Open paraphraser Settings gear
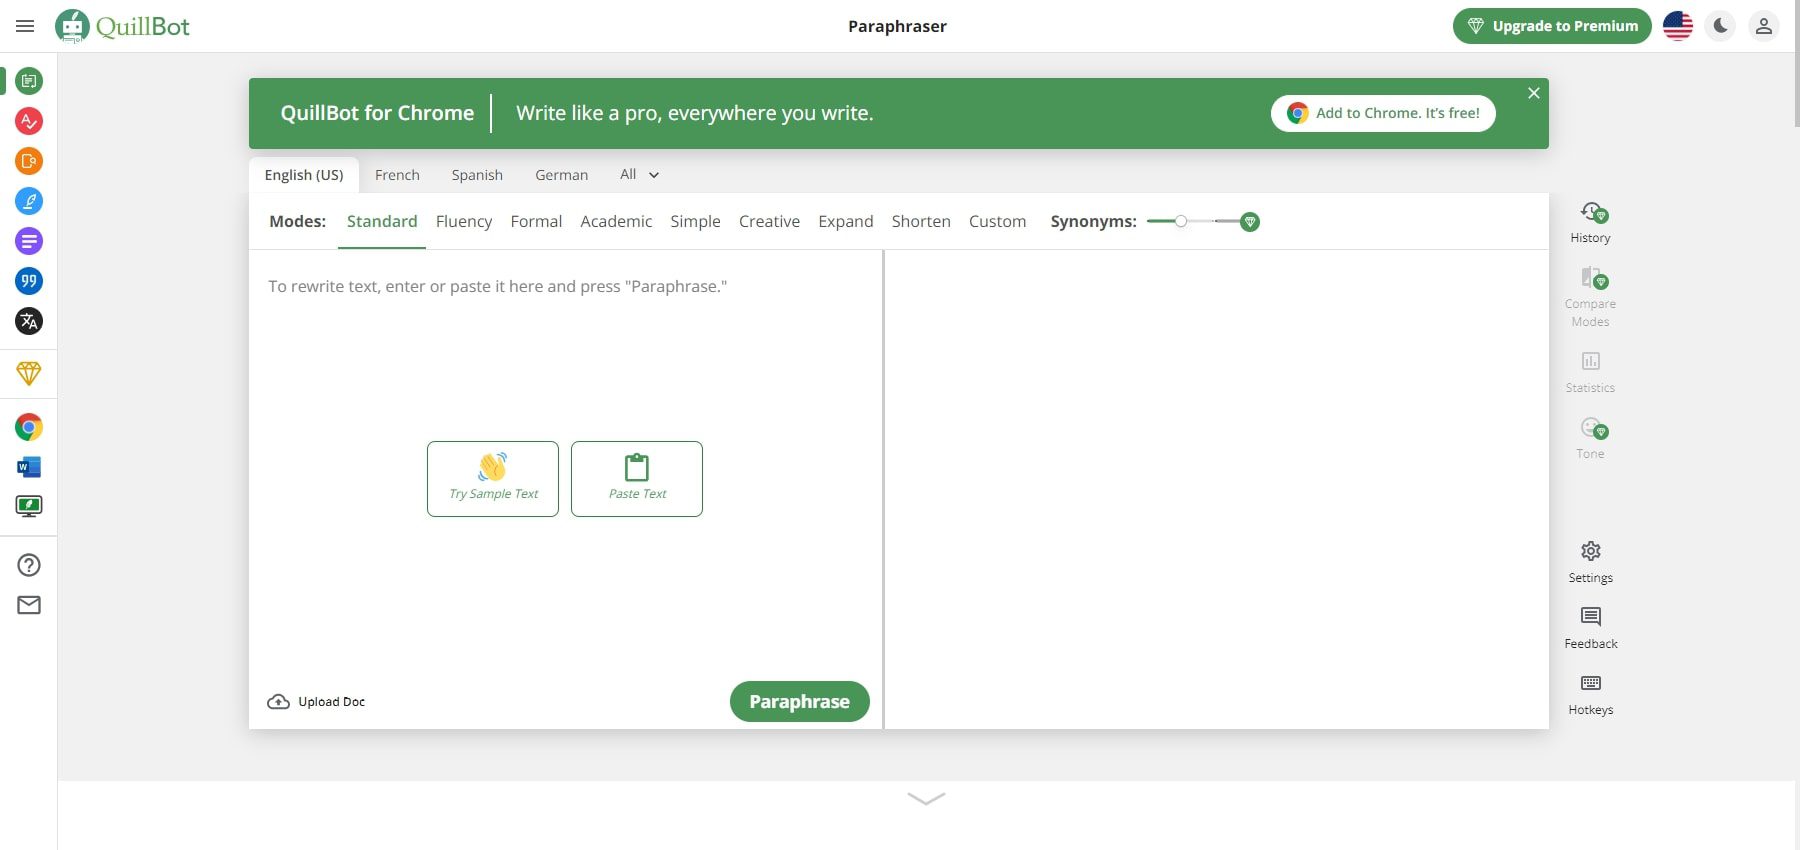The height and width of the screenshot is (850, 1800). (x=1590, y=561)
